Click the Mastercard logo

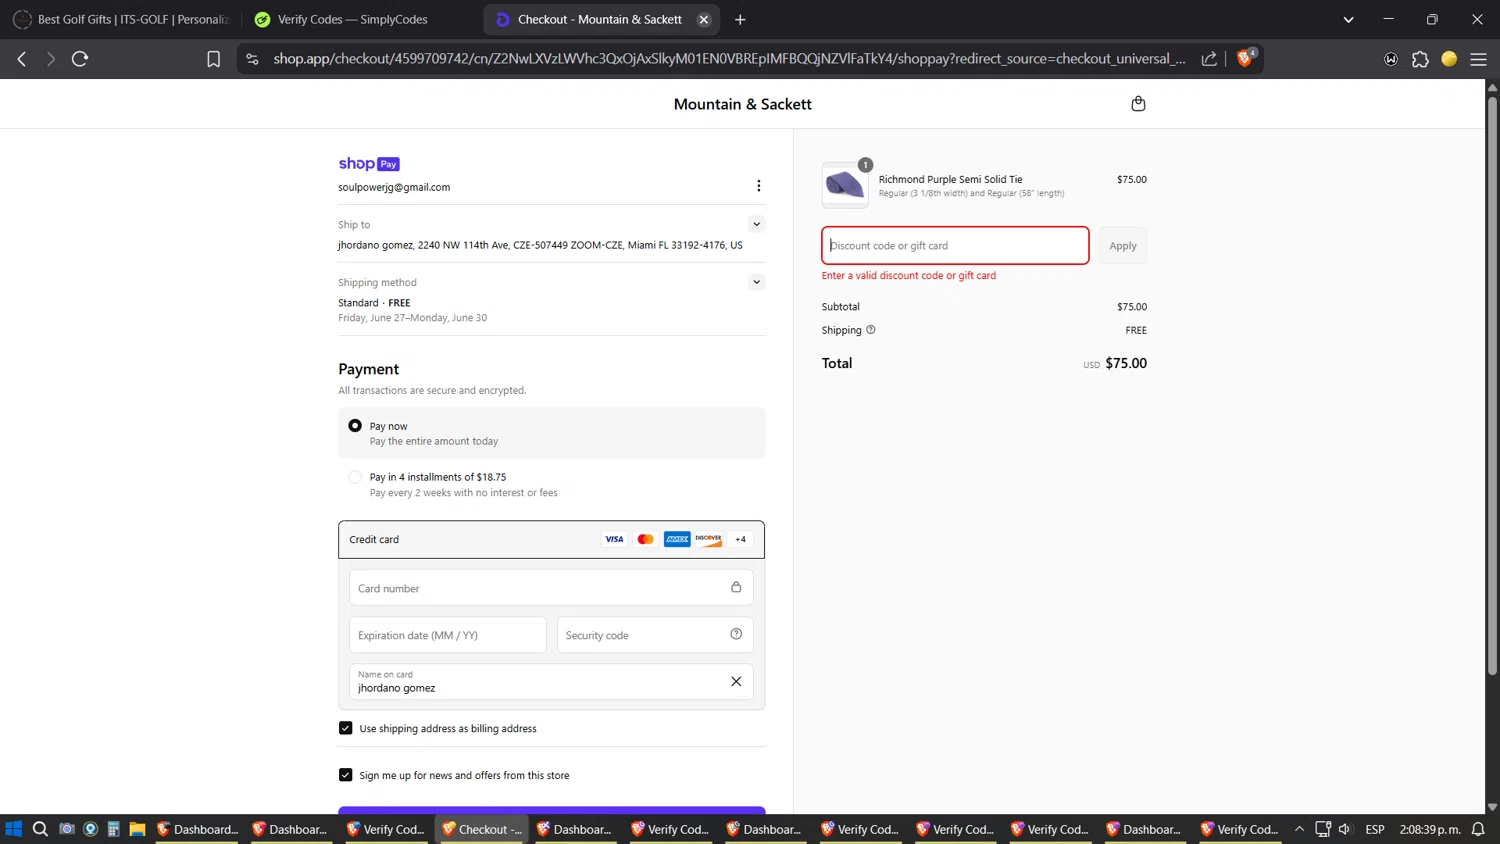(646, 539)
